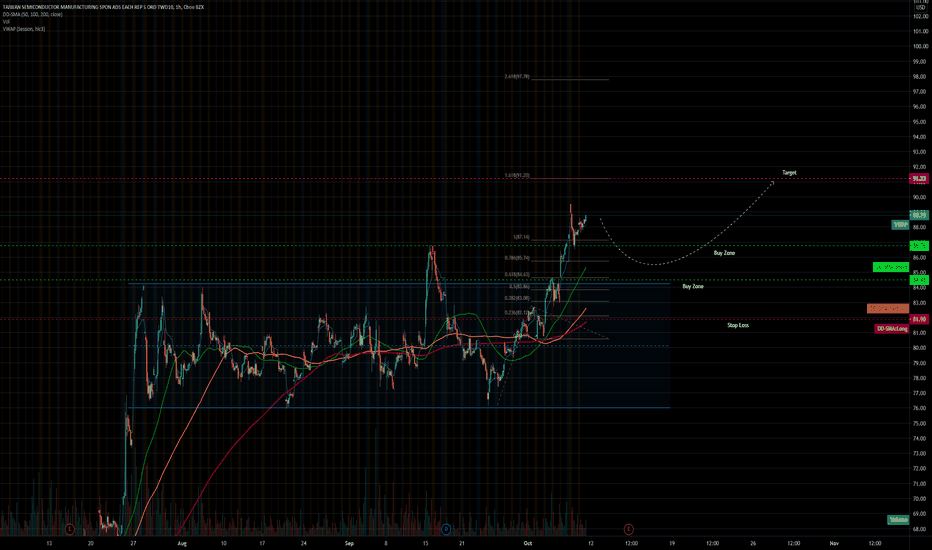Click the 100.00 value on the price axis

pos(921,46)
